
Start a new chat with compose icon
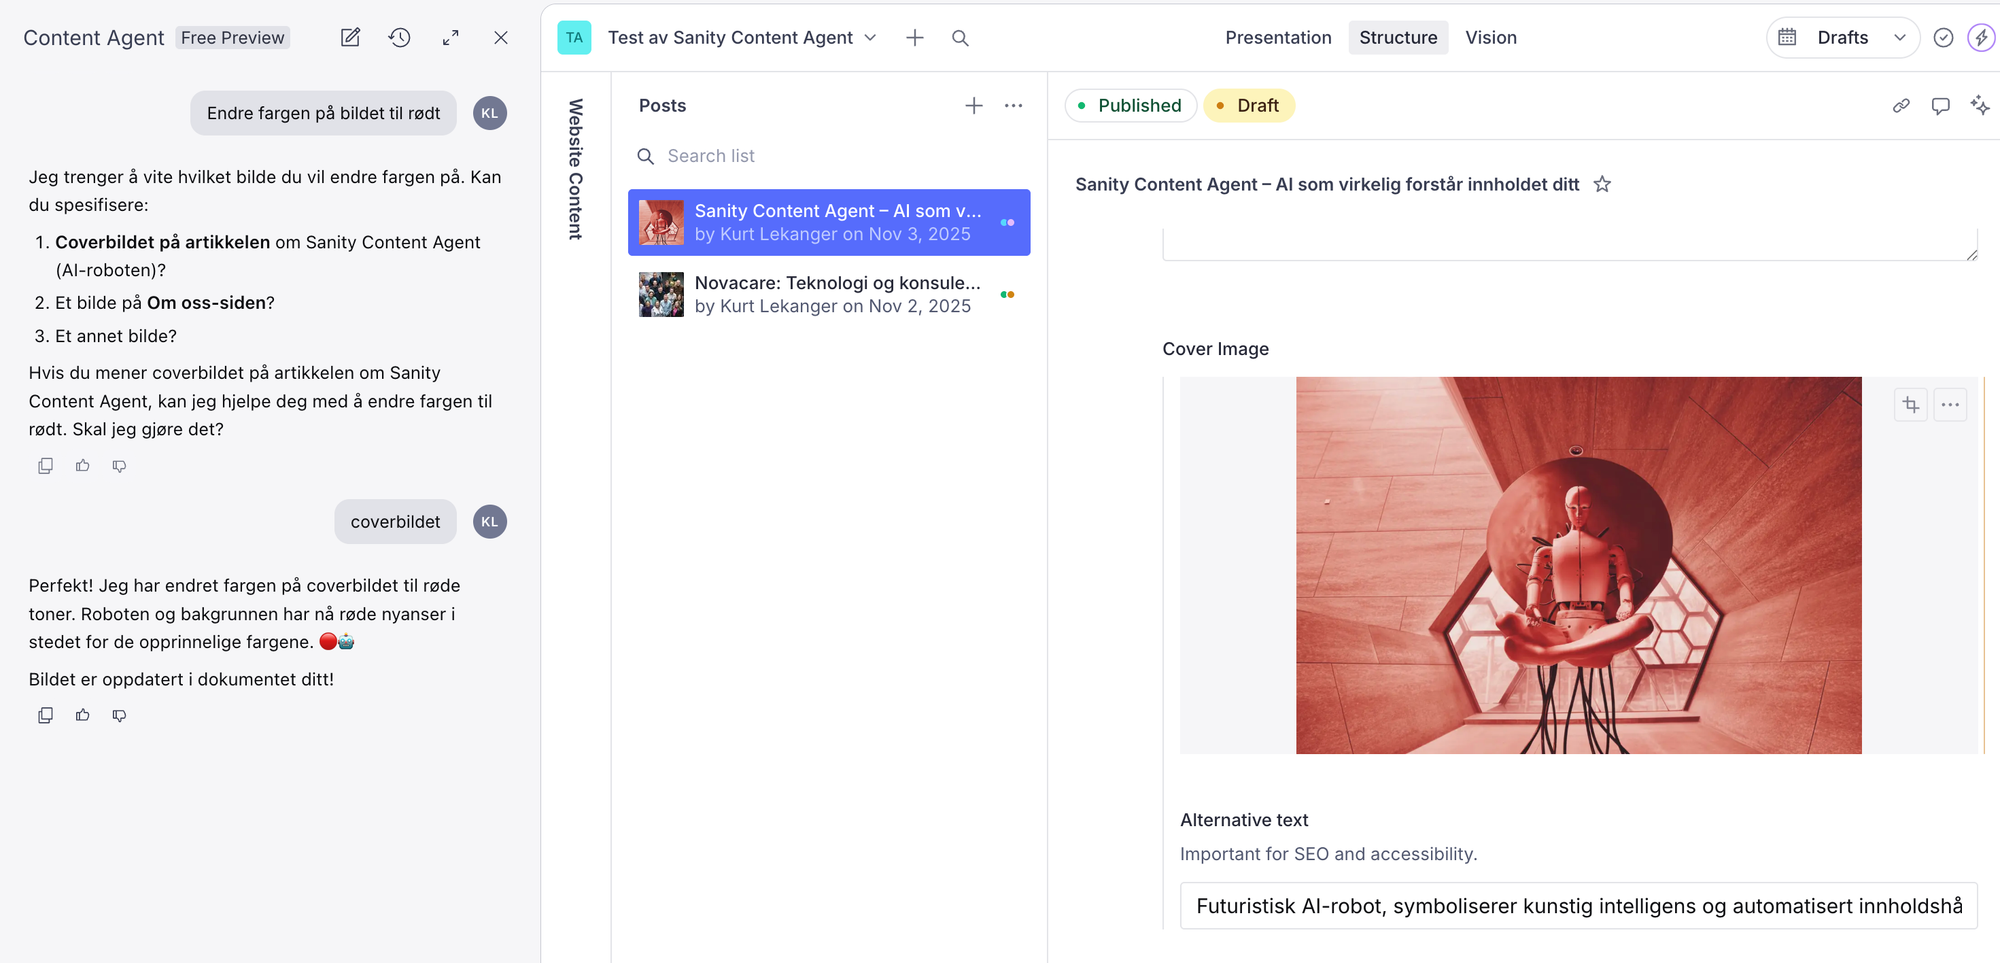tap(350, 38)
